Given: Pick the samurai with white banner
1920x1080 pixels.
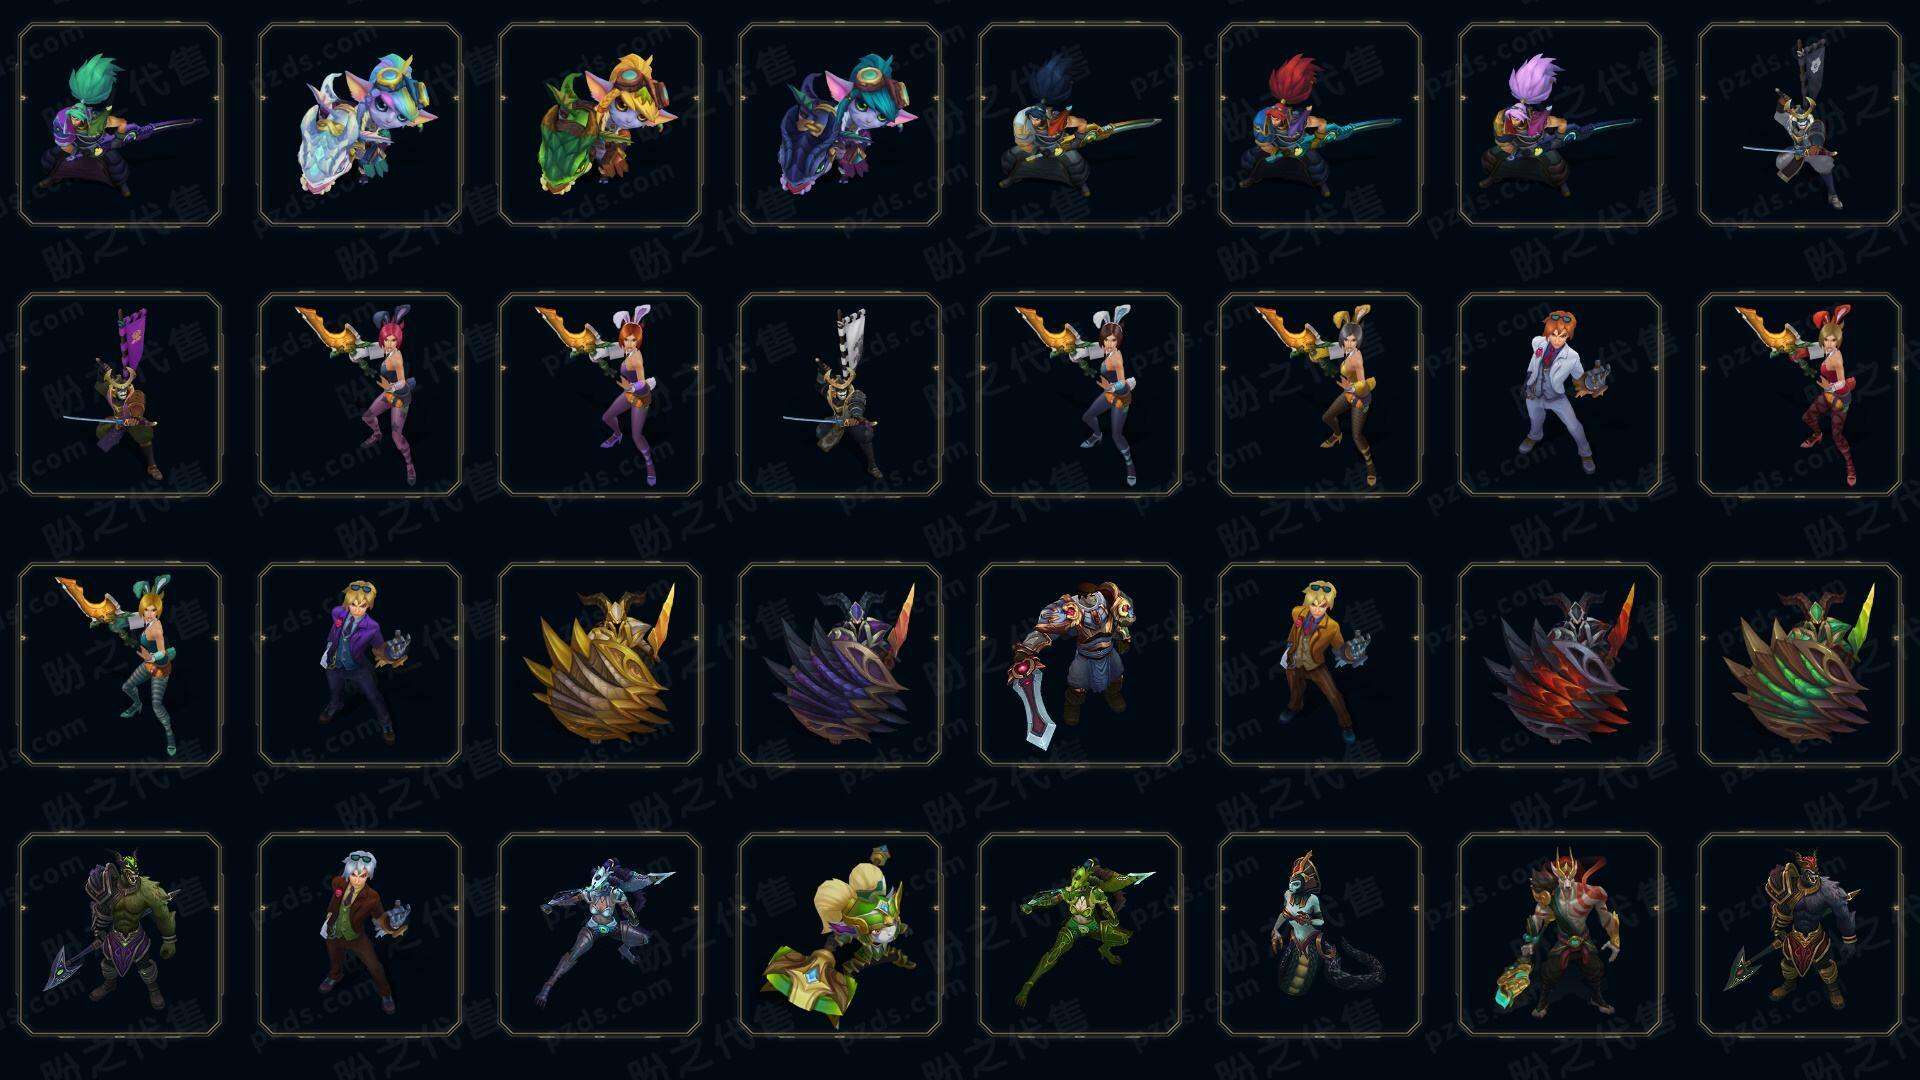Looking at the screenshot, I should pyautogui.click(x=840, y=394).
